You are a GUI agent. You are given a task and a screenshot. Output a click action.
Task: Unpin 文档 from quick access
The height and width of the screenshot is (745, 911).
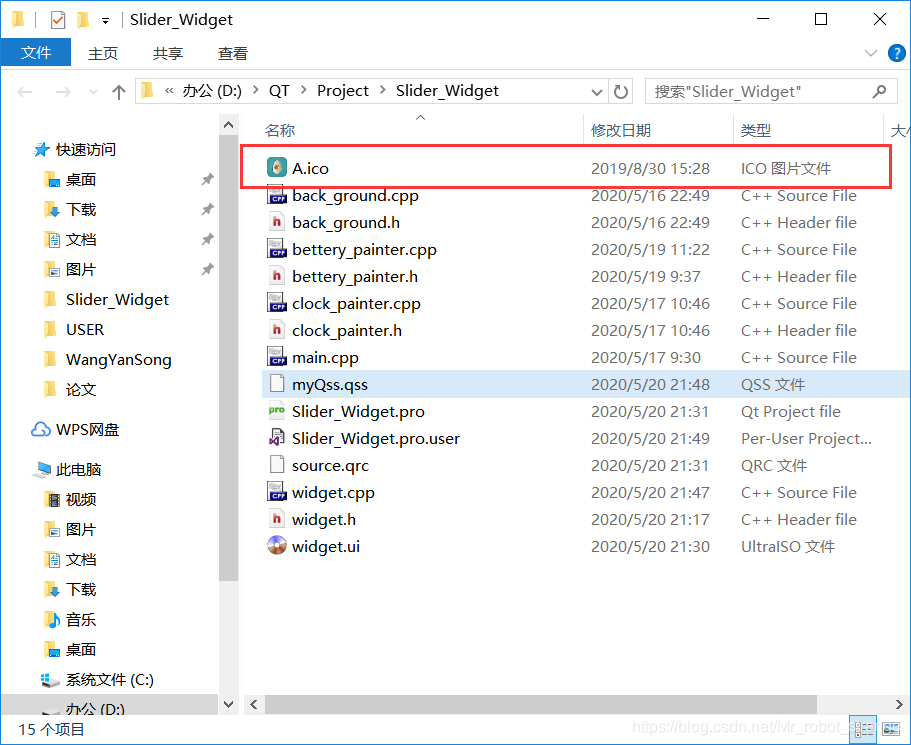(x=207, y=239)
